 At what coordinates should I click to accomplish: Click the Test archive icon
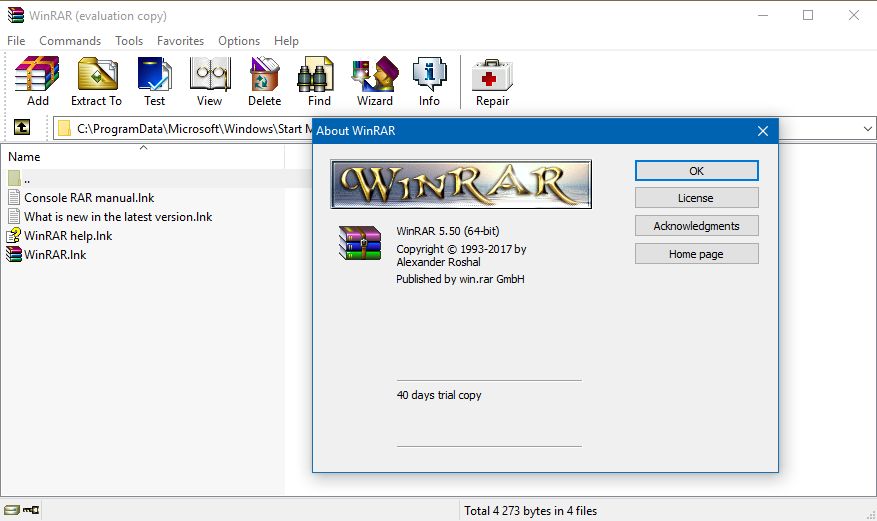[154, 74]
